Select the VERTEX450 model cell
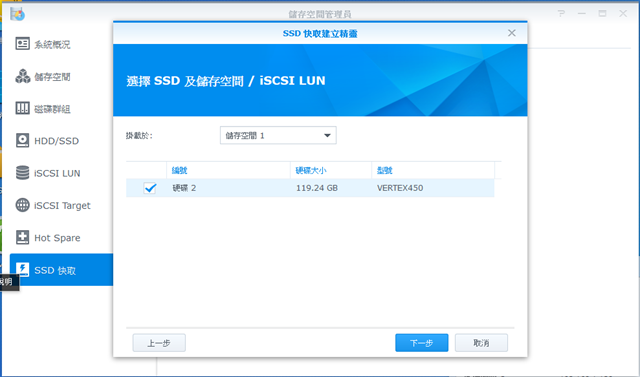This screenshot has width=640, height=377. tap(400, 188)
